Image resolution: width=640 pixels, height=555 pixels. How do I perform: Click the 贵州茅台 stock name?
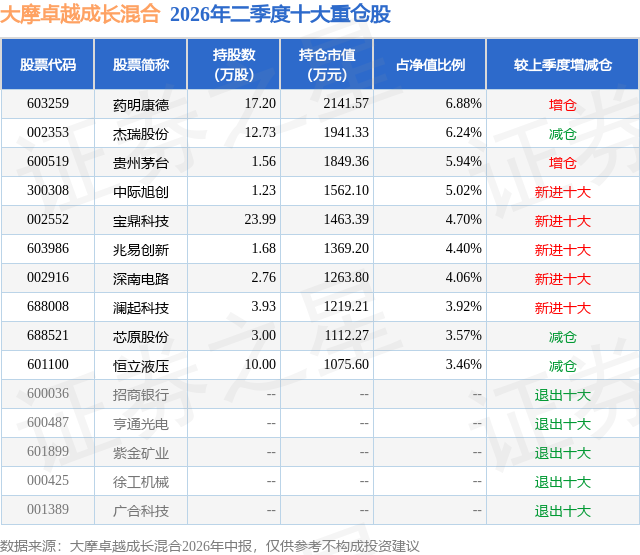point(141,163)
